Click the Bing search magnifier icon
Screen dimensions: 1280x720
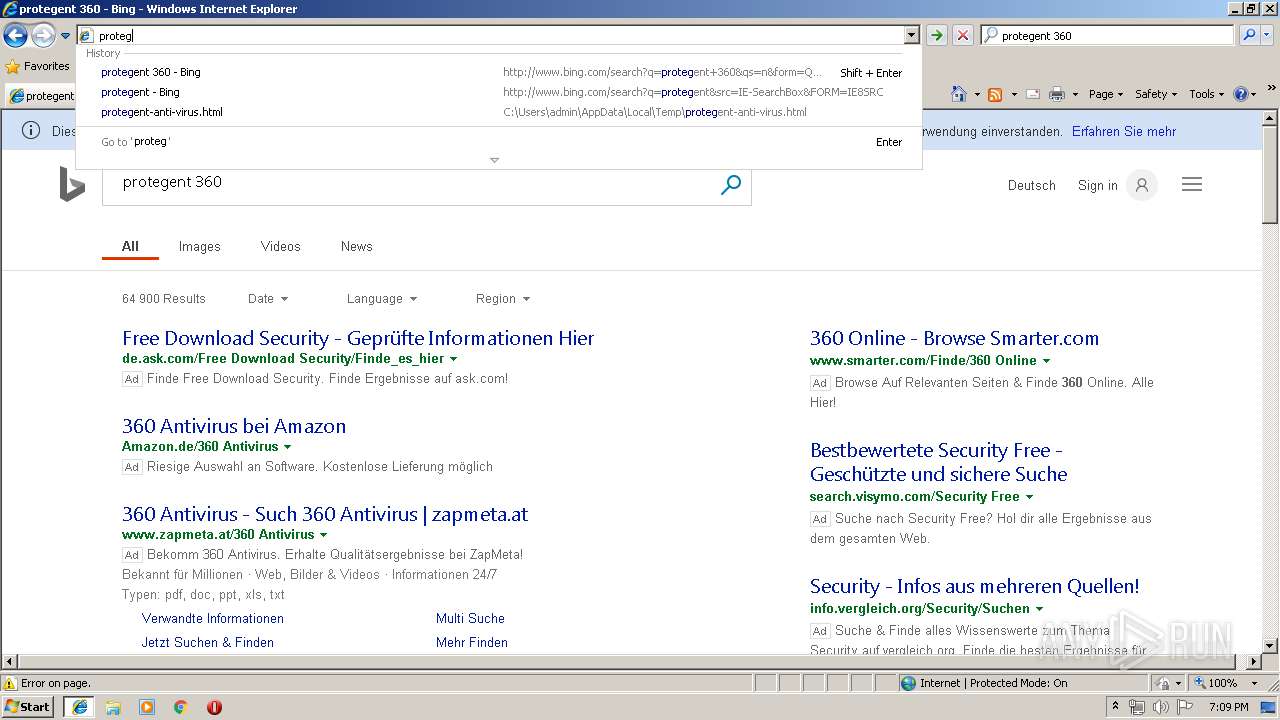tap(731, 184)
